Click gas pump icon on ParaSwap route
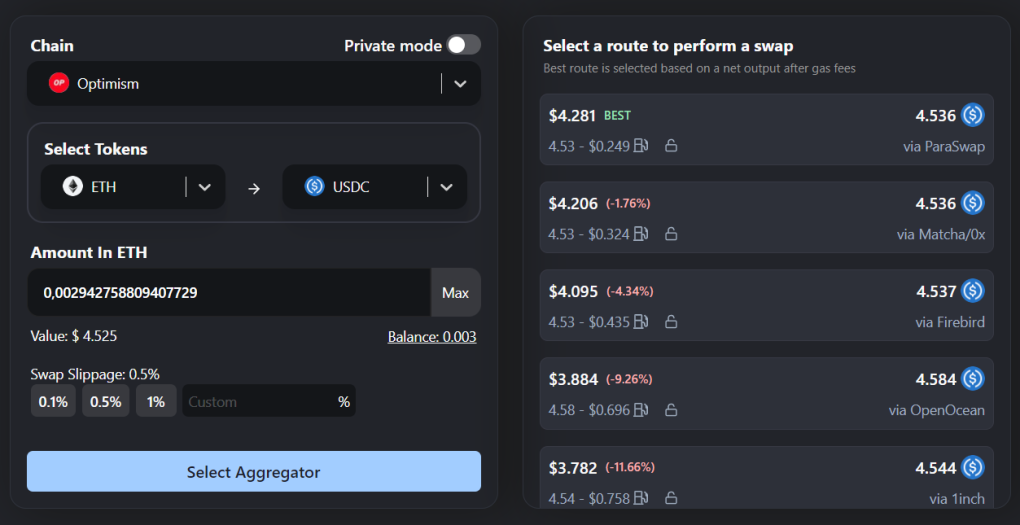 641,146
